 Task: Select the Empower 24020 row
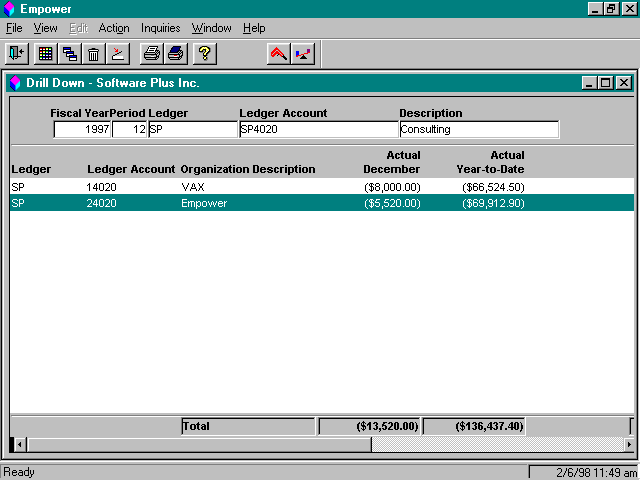(x=322, y=203)
